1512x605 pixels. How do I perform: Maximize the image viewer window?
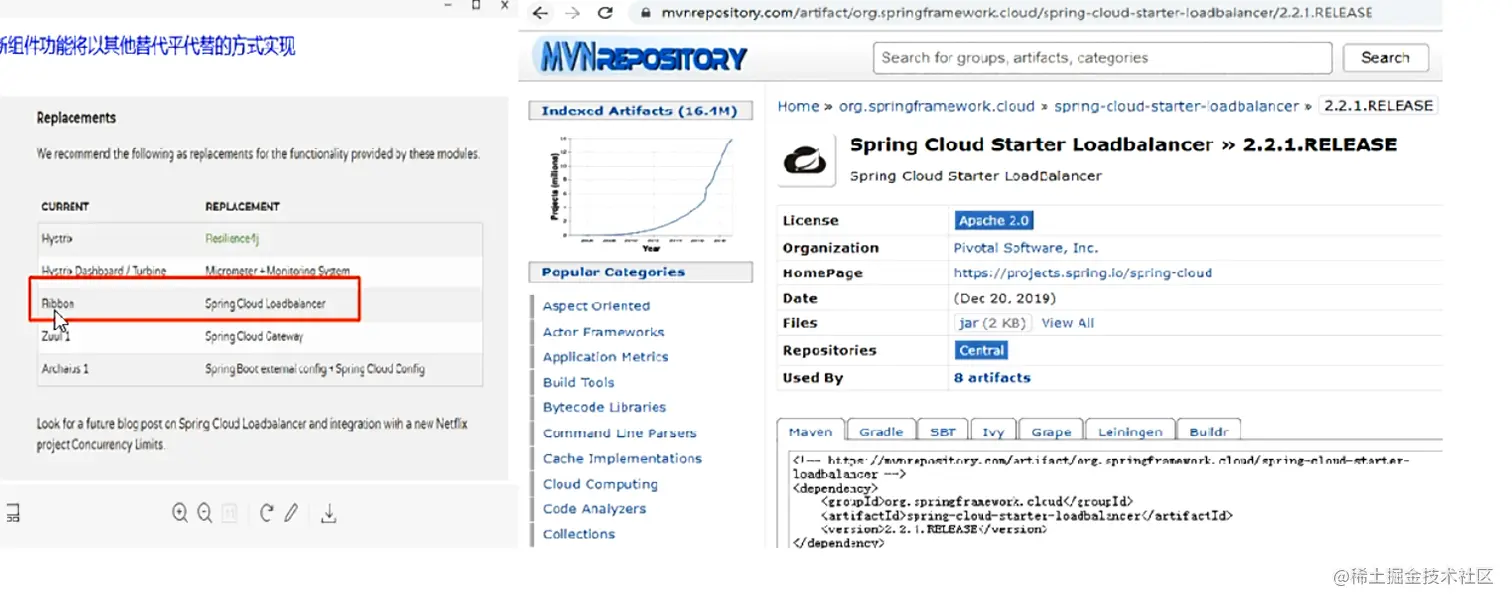coord(476,5)
